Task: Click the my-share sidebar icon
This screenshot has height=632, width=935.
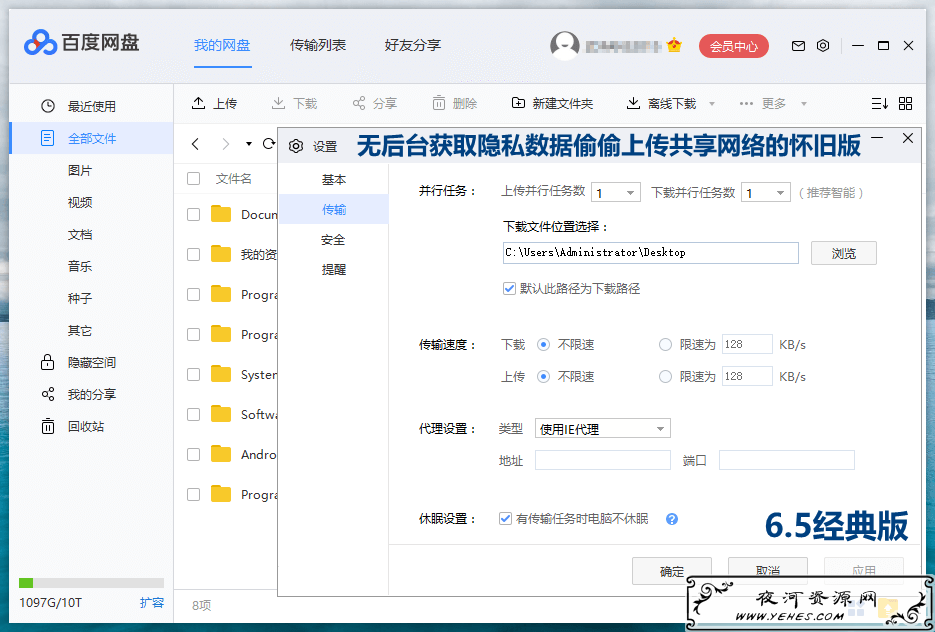Action: coord(48,394)
